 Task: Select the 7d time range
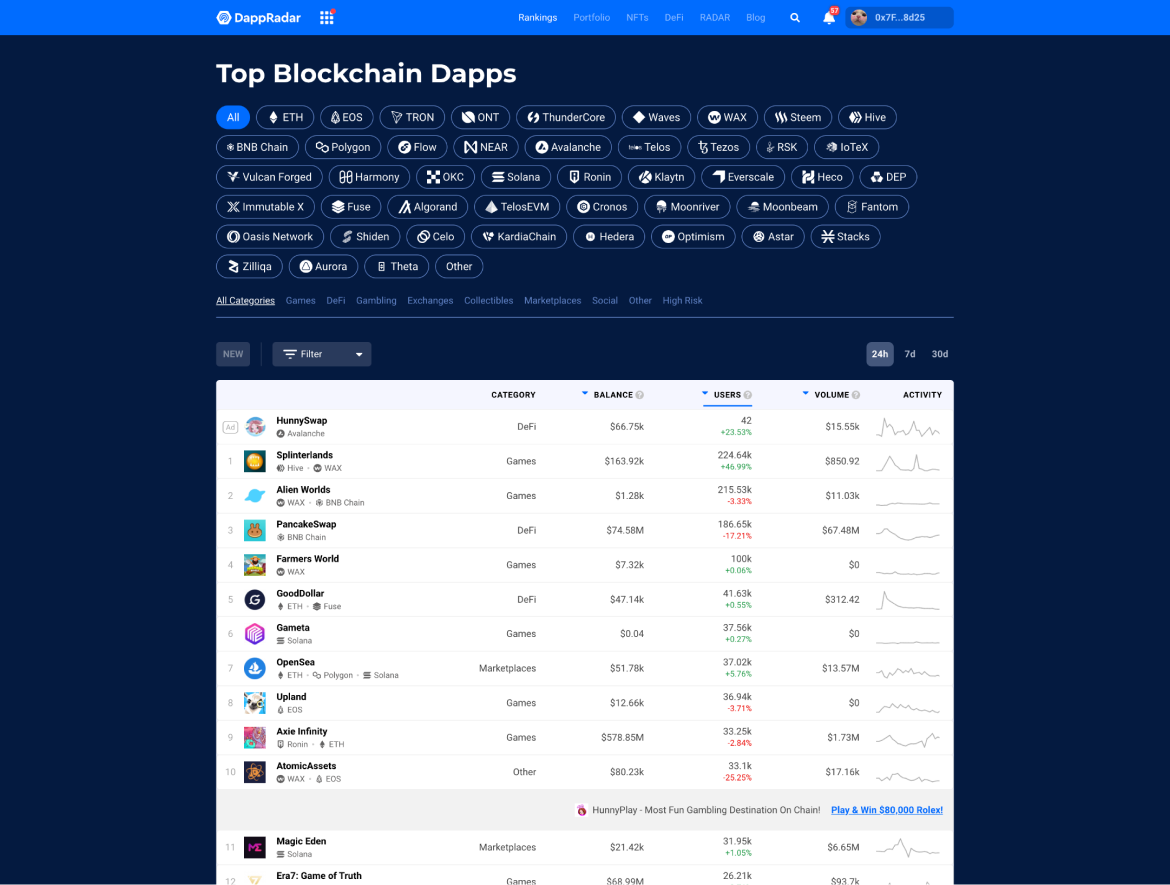[x=910, y=354]
